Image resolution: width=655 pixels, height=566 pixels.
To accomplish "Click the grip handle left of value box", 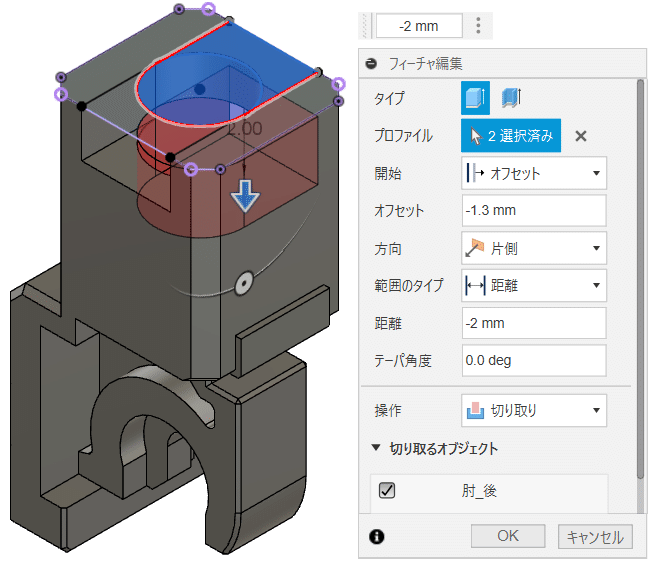I will point(365,26).
